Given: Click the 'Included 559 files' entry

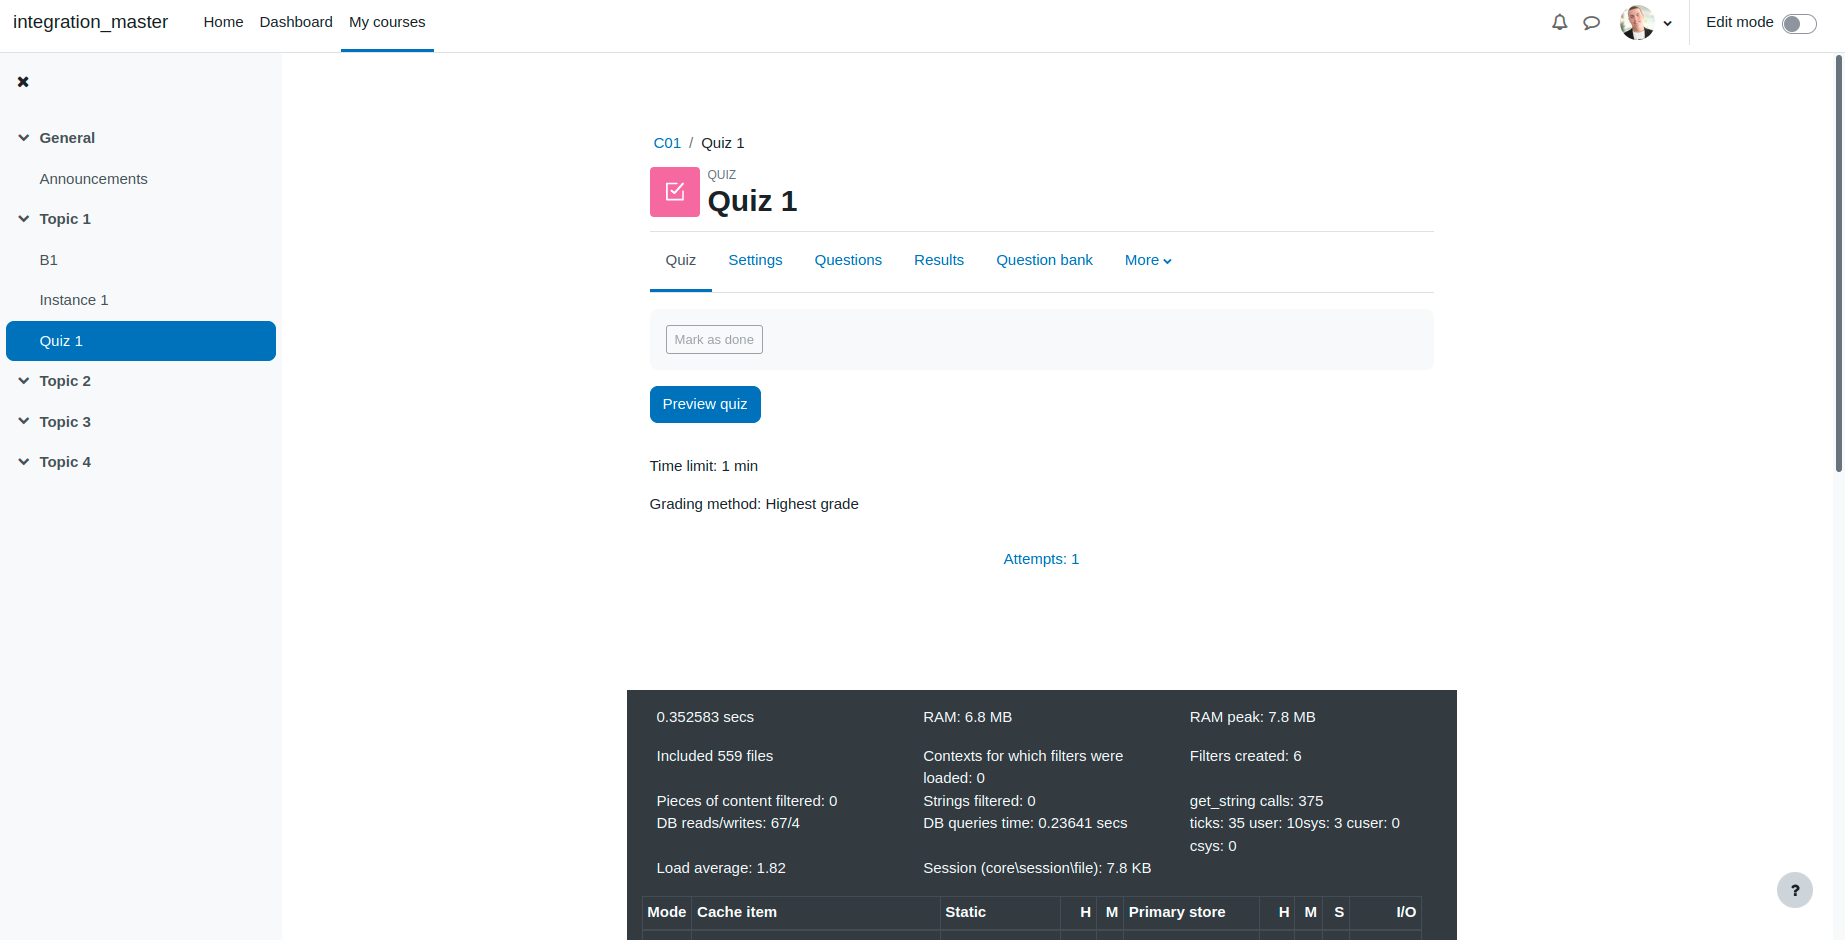Looking at the screenshot, I should pos(715,756).
